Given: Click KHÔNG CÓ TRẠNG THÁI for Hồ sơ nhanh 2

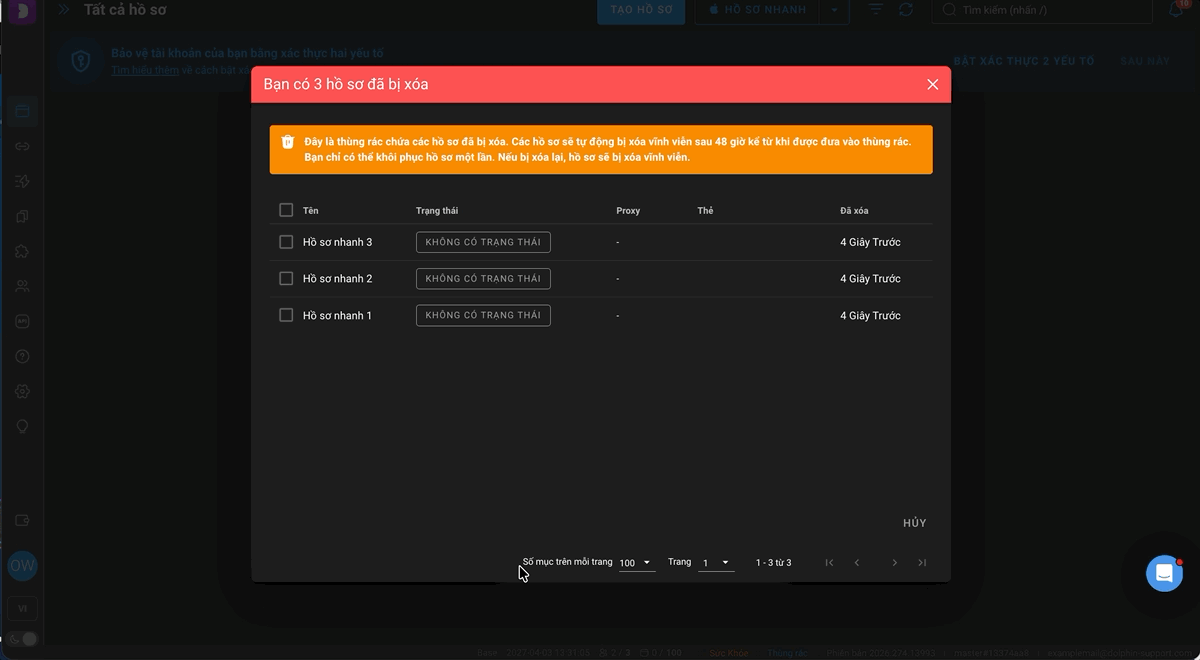Looking at the screenshot, I should point(483,278).
